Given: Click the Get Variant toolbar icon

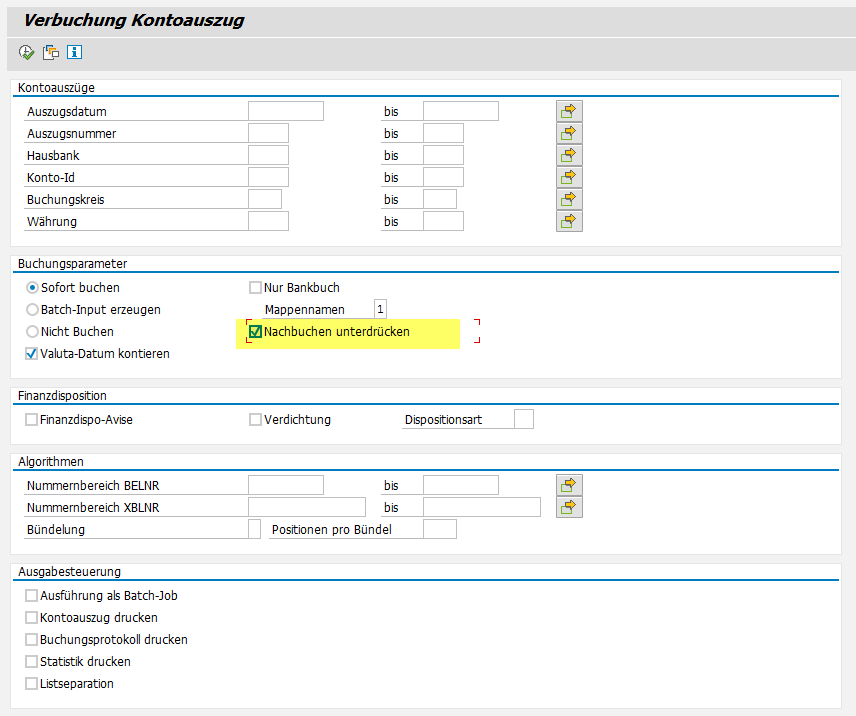Looking at the screenshot, I should pyautogui.click(x=50, y=53).
